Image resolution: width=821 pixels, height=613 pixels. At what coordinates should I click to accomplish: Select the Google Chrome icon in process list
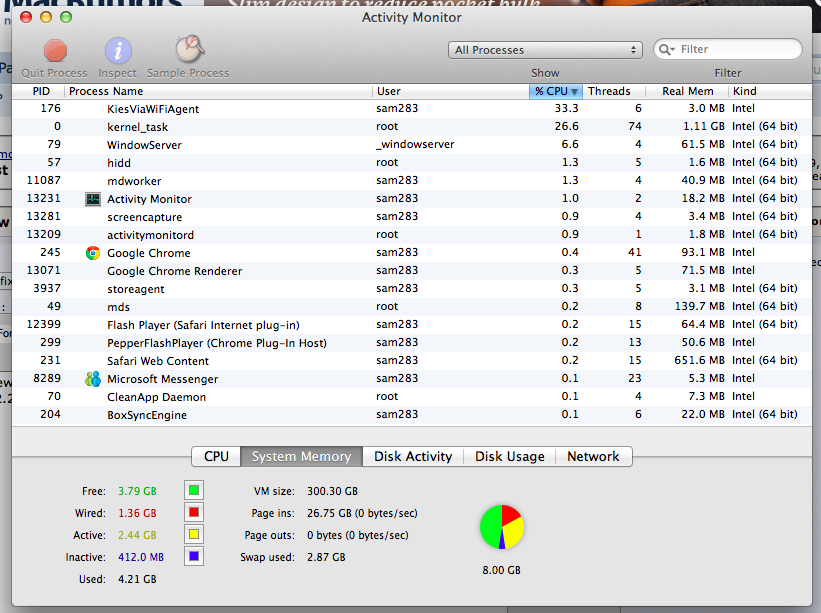pyautogui.click(x=93, y=253)
